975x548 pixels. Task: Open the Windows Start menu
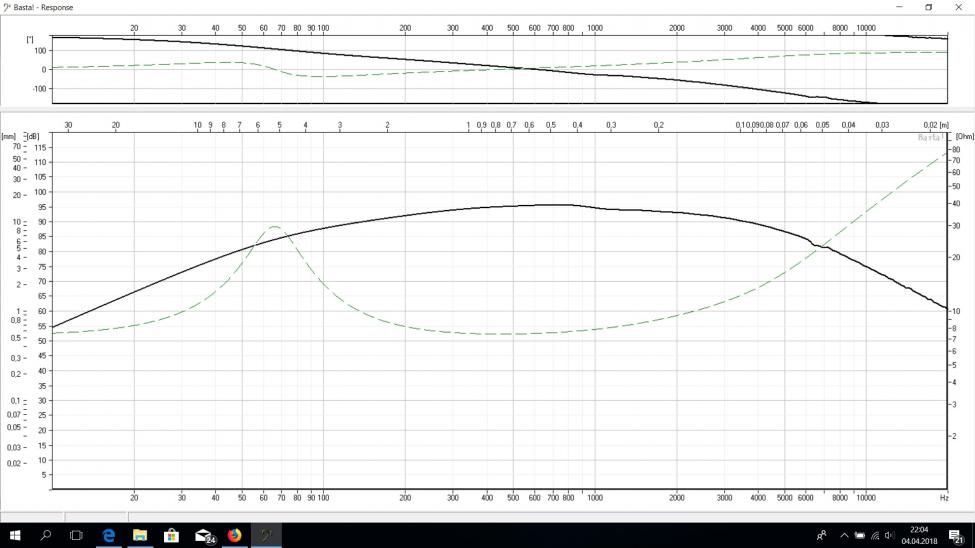15,536
